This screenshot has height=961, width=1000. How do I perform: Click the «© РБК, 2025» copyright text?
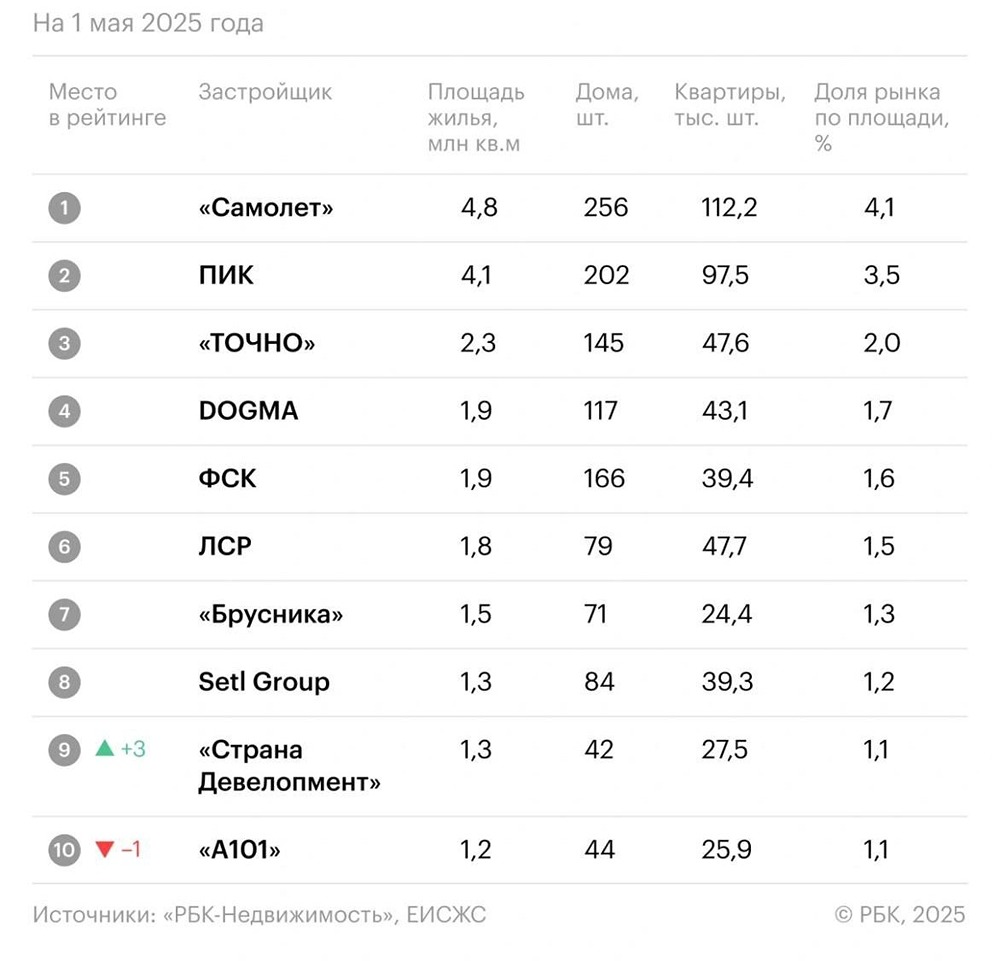900,914
